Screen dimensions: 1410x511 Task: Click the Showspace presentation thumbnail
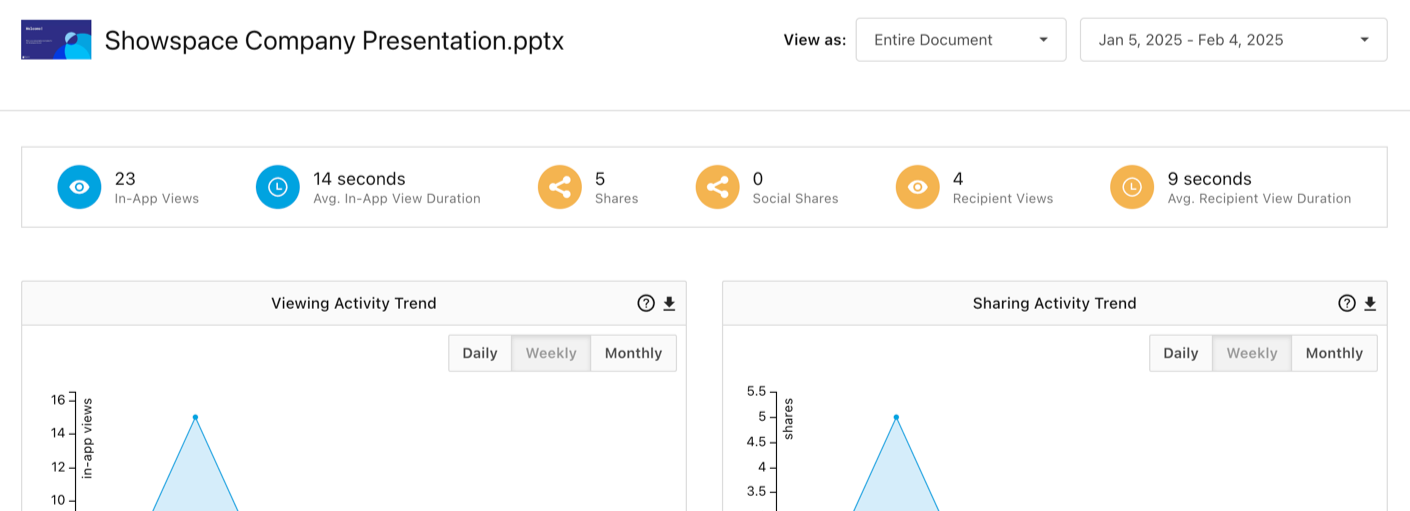pos(56,40)
